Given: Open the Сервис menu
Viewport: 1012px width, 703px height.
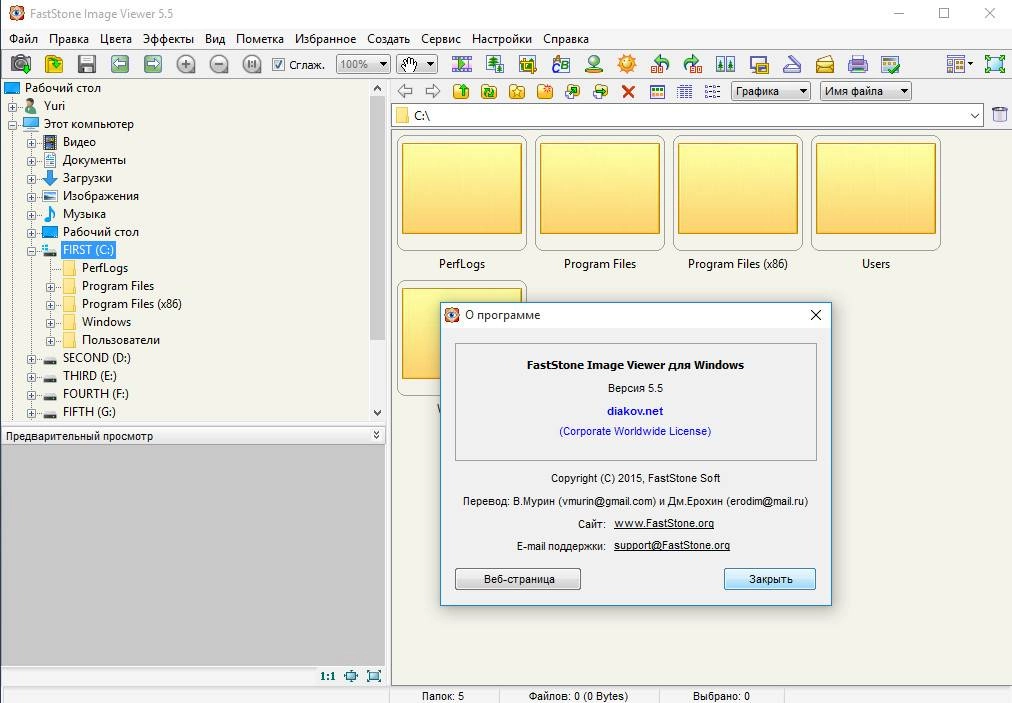Looking at the screenshot, I should point(441,39).
